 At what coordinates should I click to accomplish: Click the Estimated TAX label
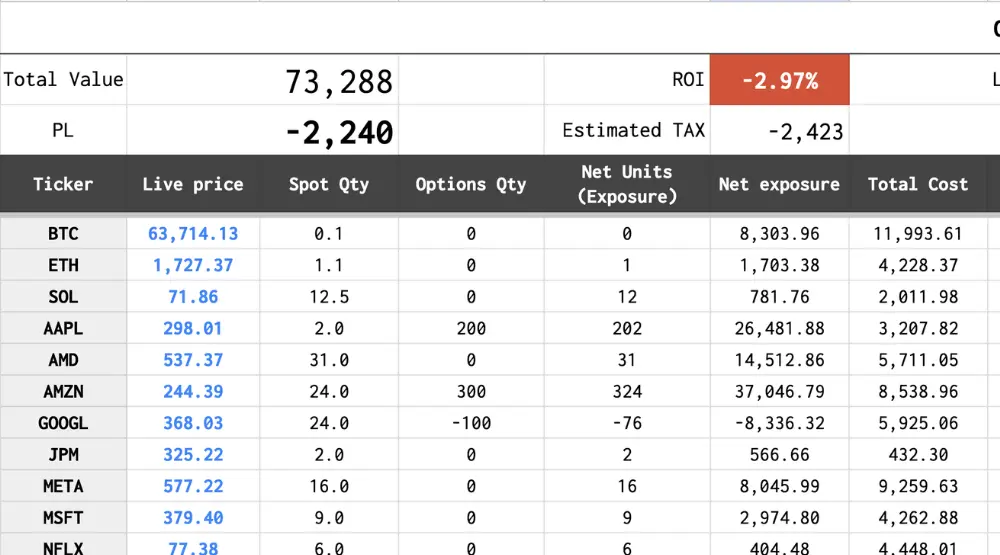[633, 130]
